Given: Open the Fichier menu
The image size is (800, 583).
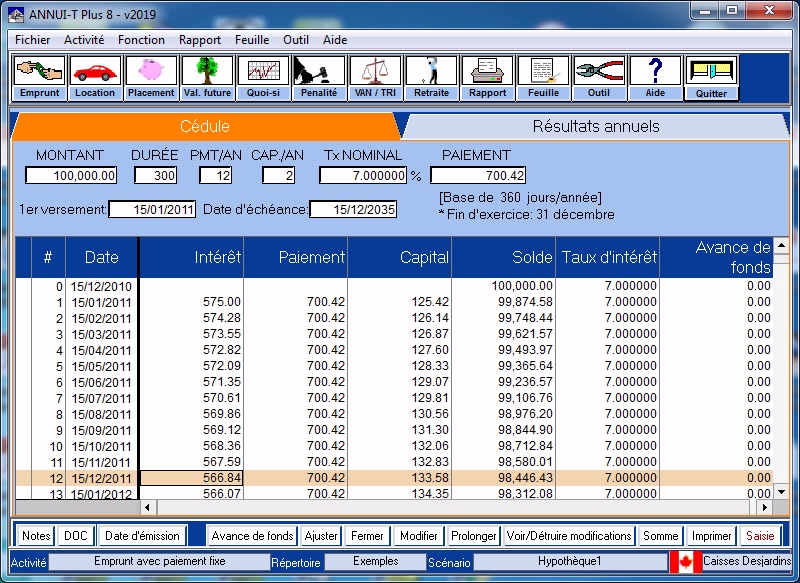Looking at the screenshot, I should tap(32, 40).
